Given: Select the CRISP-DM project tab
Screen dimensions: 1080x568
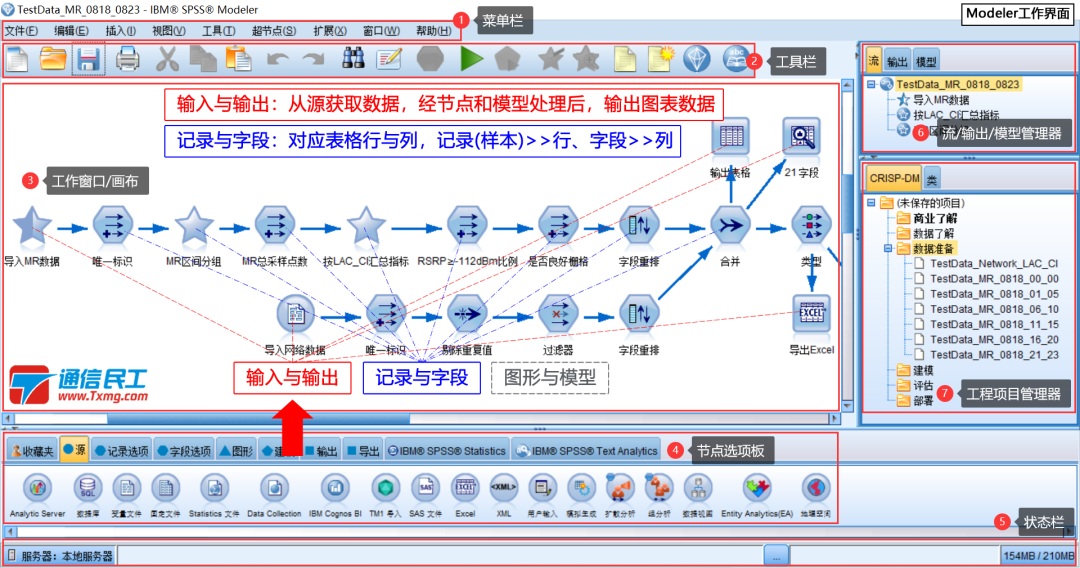Looking at the screenshot, I should (894, 178).
